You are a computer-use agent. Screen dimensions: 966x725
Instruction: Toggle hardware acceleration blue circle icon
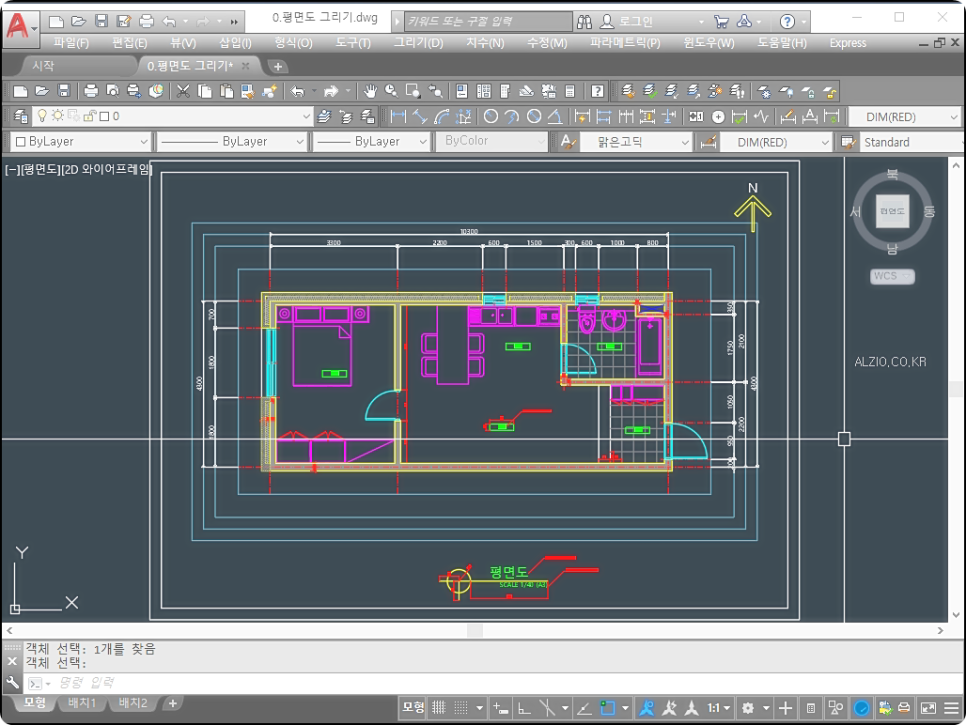[x=862, y=708]
